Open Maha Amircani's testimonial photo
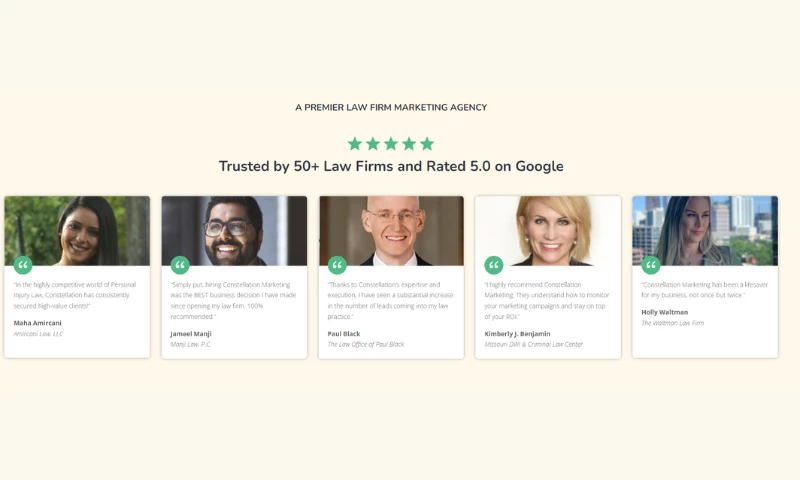The image size is (800, 480). 77,231
